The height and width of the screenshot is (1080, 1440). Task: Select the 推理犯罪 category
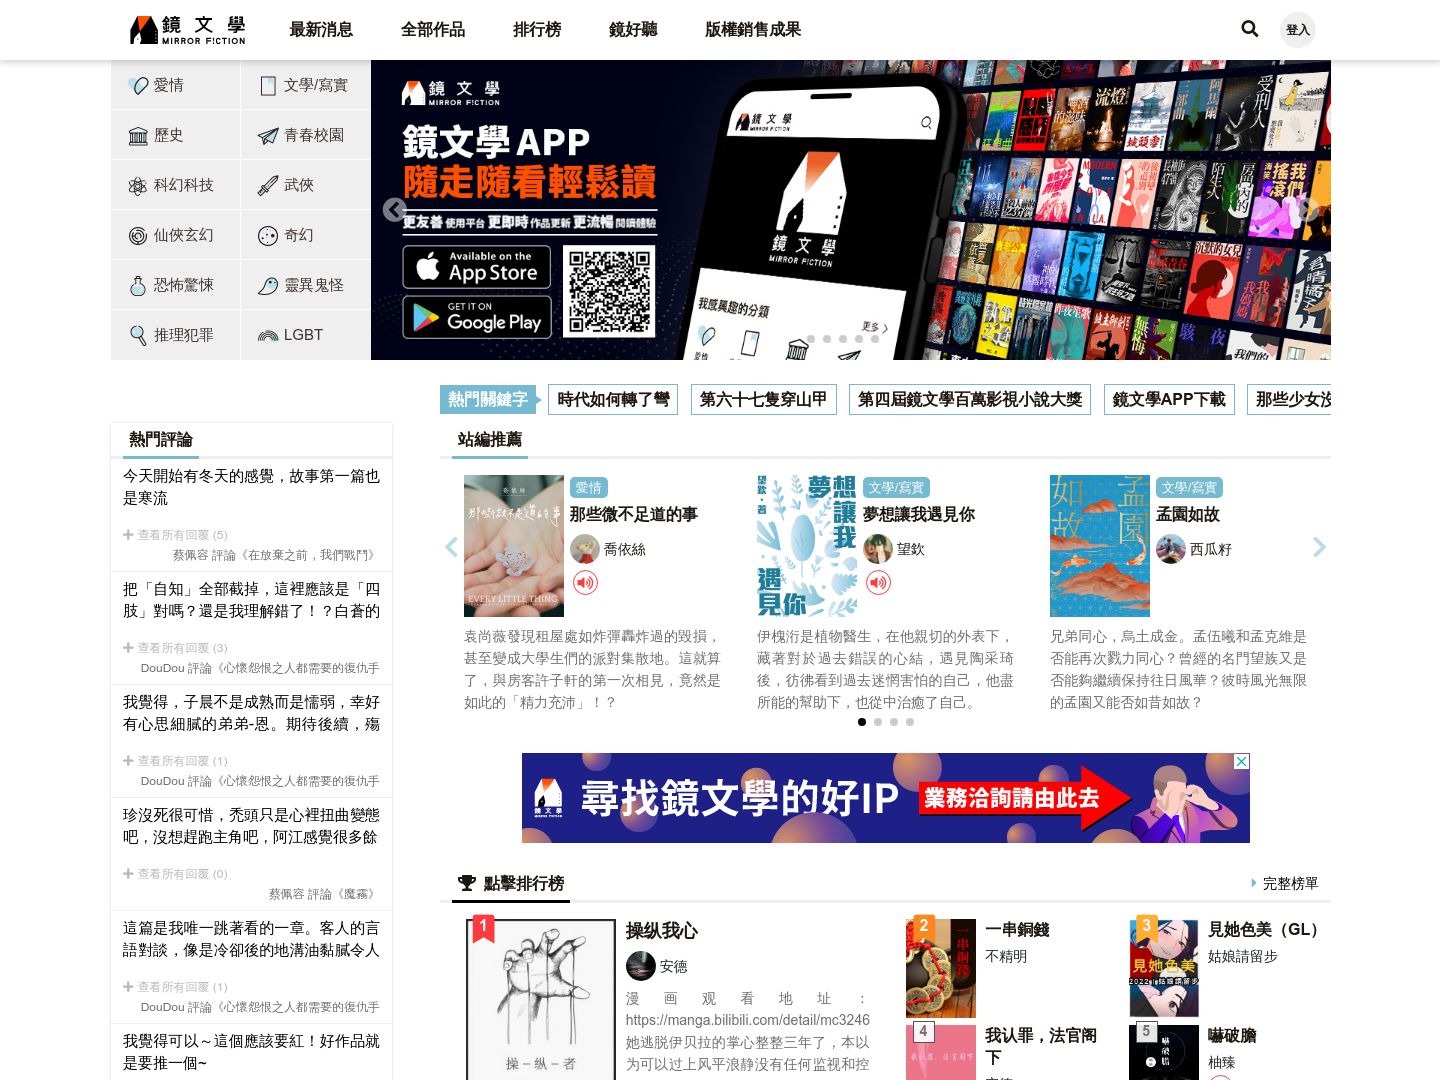(x=176, y=335)
